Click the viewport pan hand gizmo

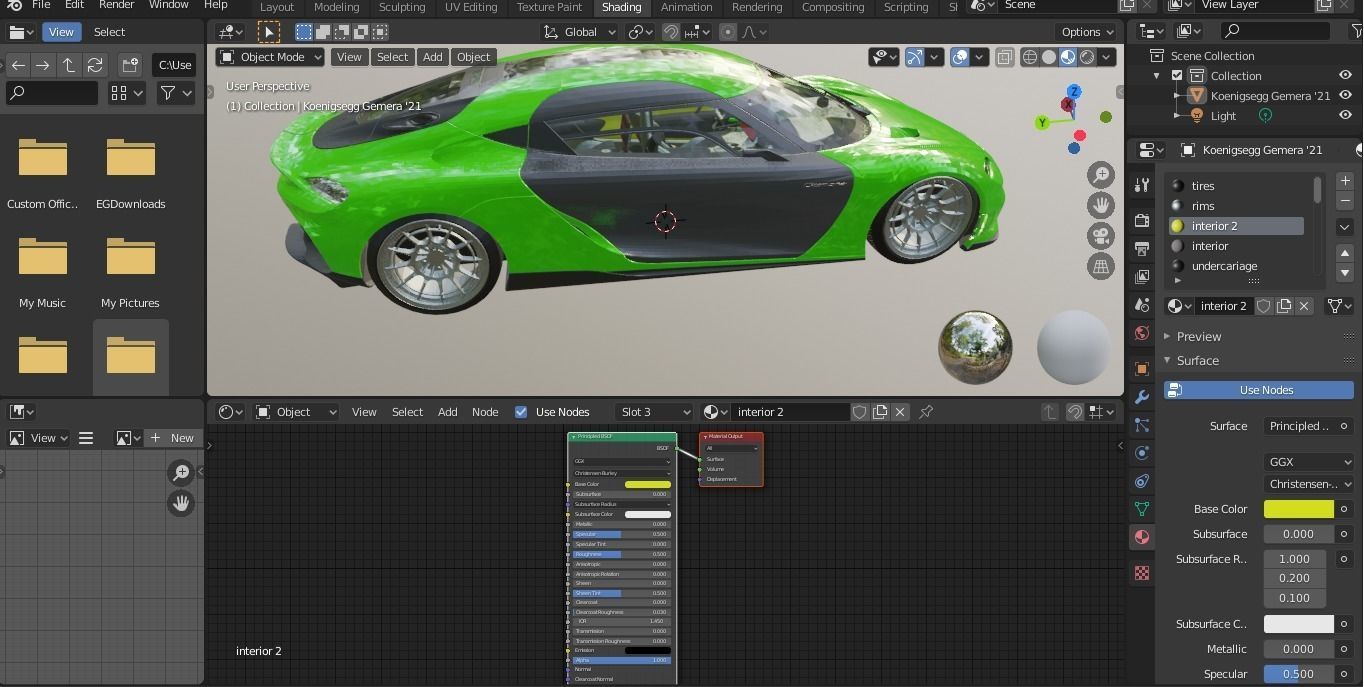[x=1101, y=205]
